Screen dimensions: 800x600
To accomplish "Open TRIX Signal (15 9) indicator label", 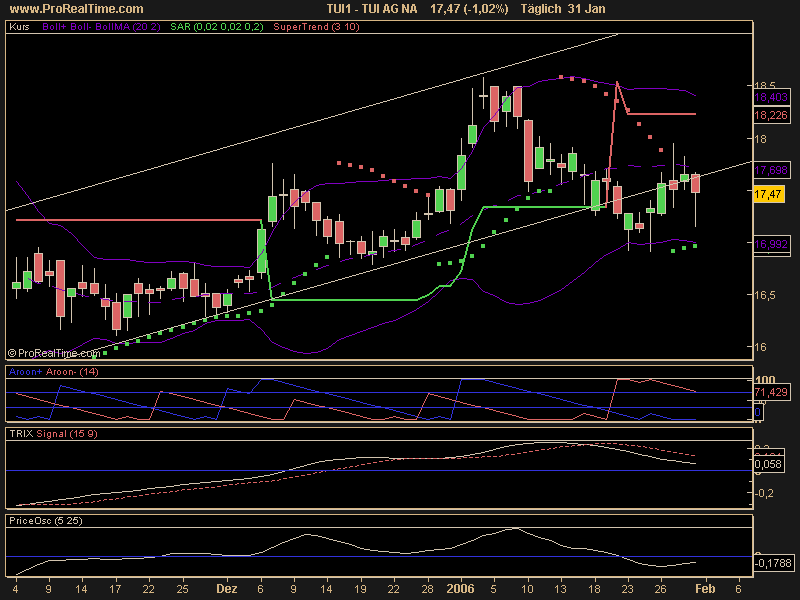I will coord(53,434).
